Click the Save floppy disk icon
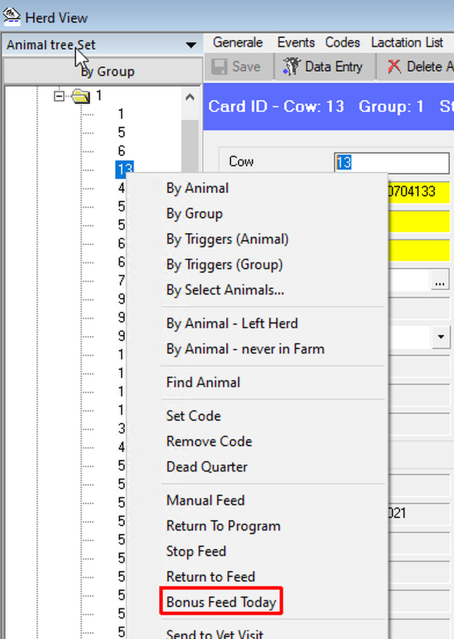This screenshot has height=639, width=454. [219, 67]
